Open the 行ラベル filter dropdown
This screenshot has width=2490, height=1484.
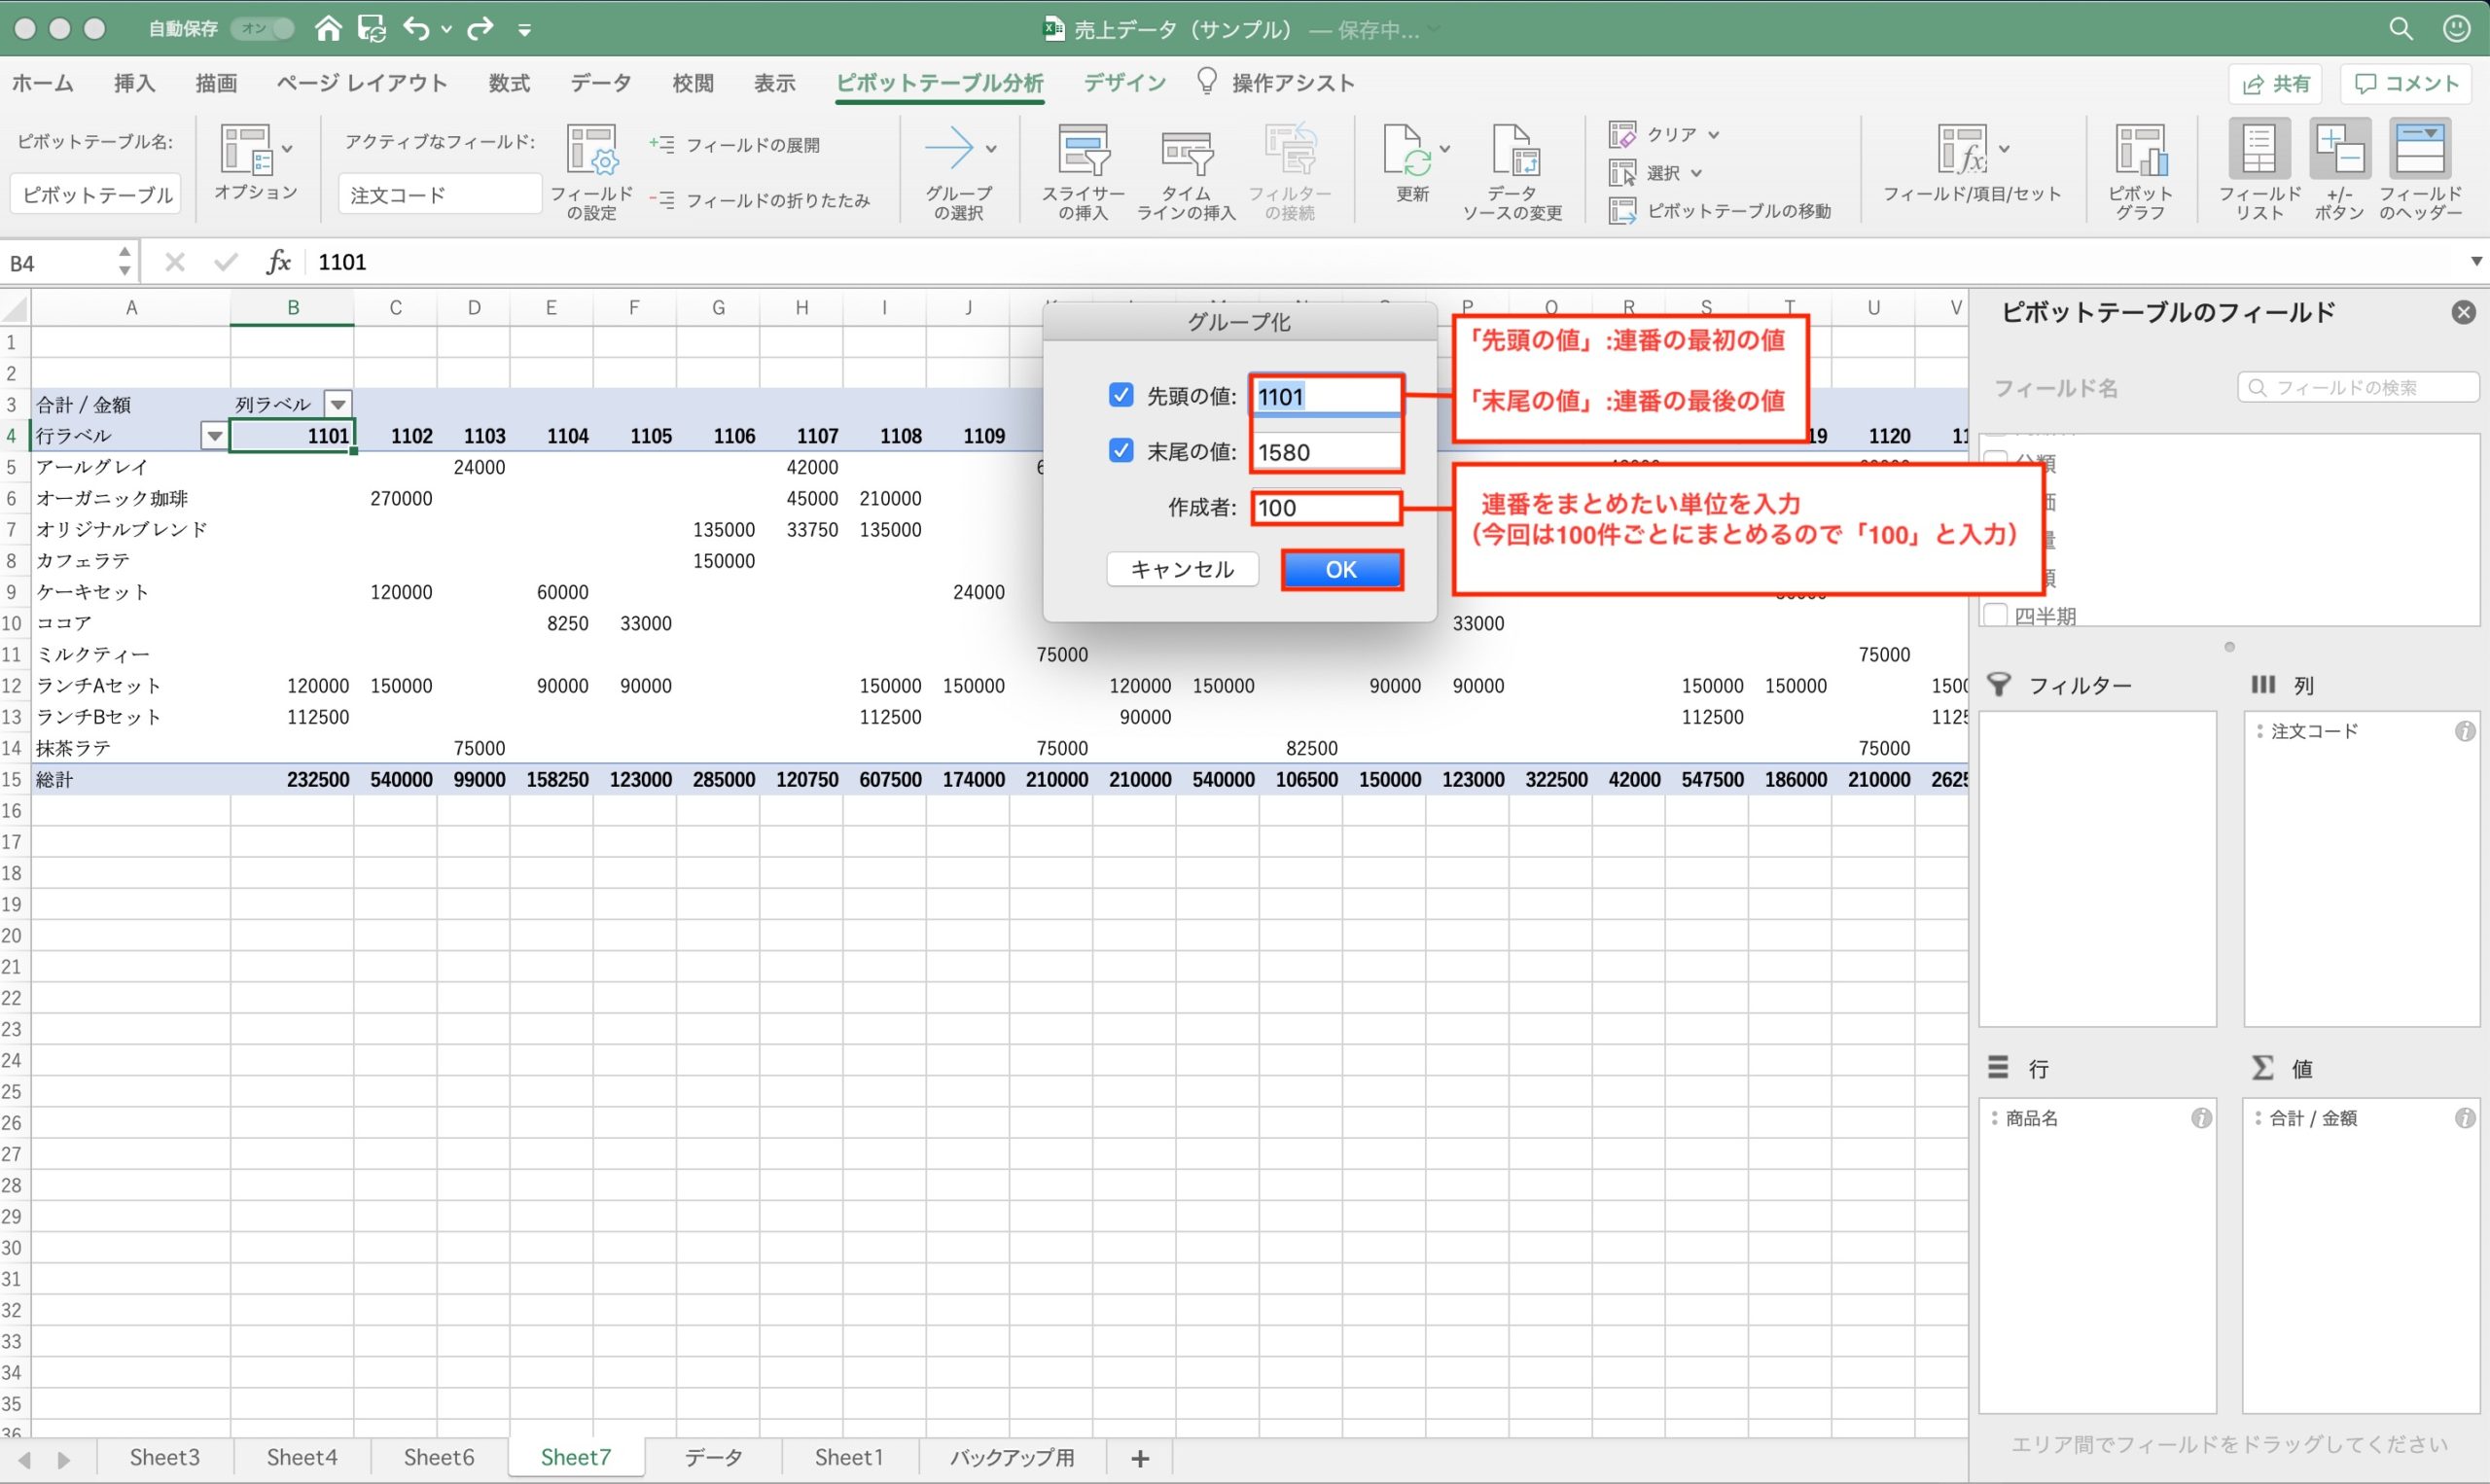tap(214, 436)
